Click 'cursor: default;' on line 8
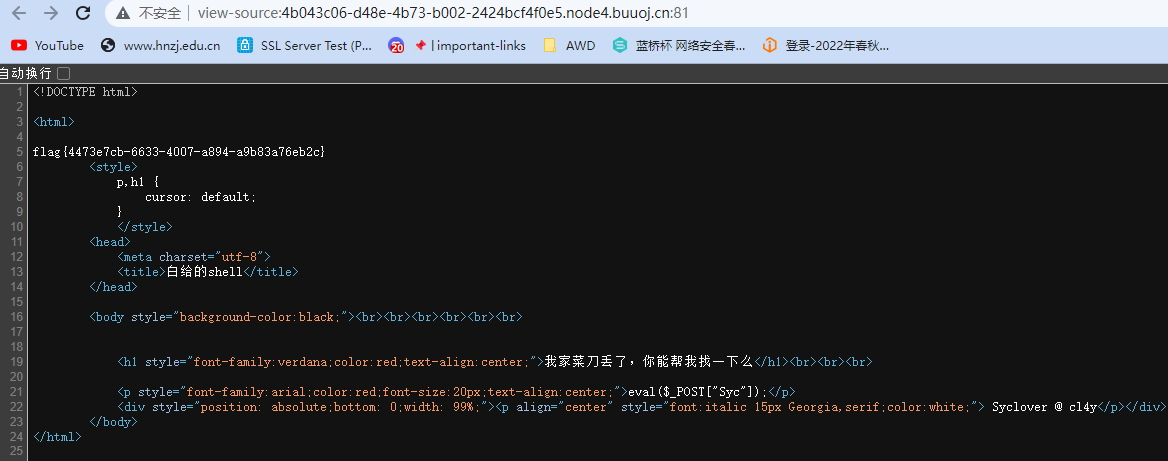Screen dimensions: 1168x461 (x=200, y=197)
